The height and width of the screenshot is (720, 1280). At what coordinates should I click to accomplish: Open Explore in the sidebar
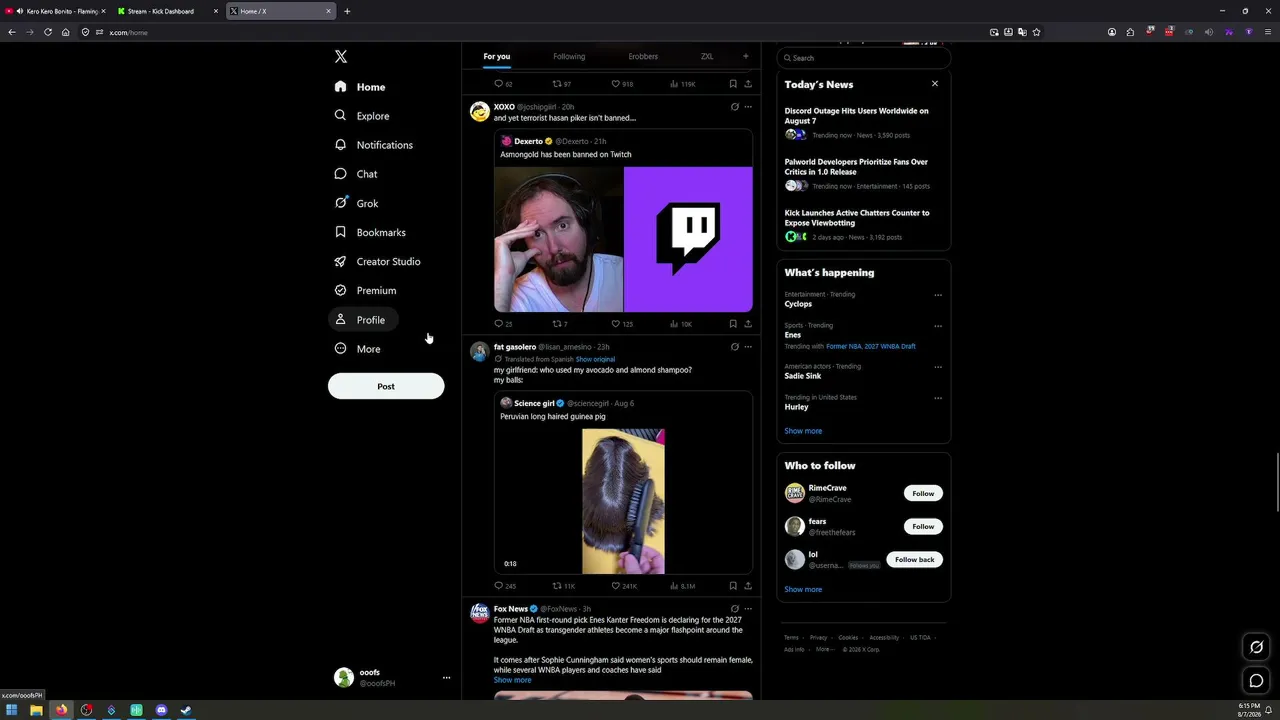(x=363, y=116)
